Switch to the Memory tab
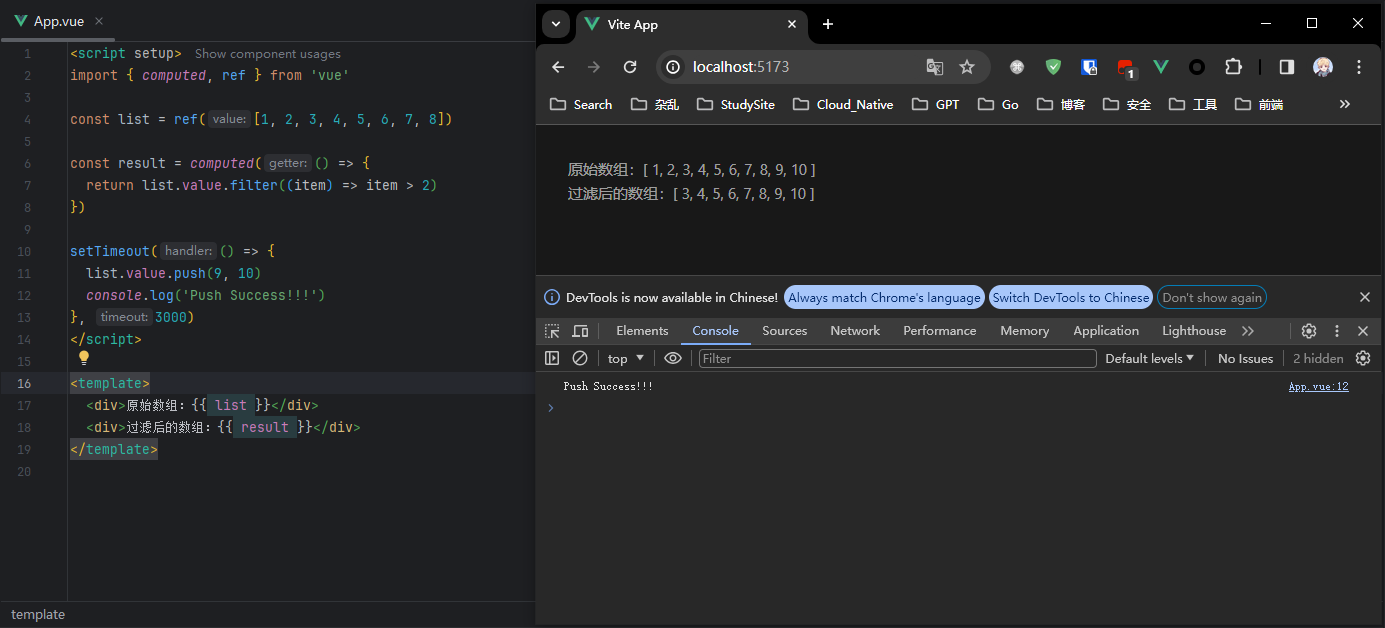 (1025, 331)
